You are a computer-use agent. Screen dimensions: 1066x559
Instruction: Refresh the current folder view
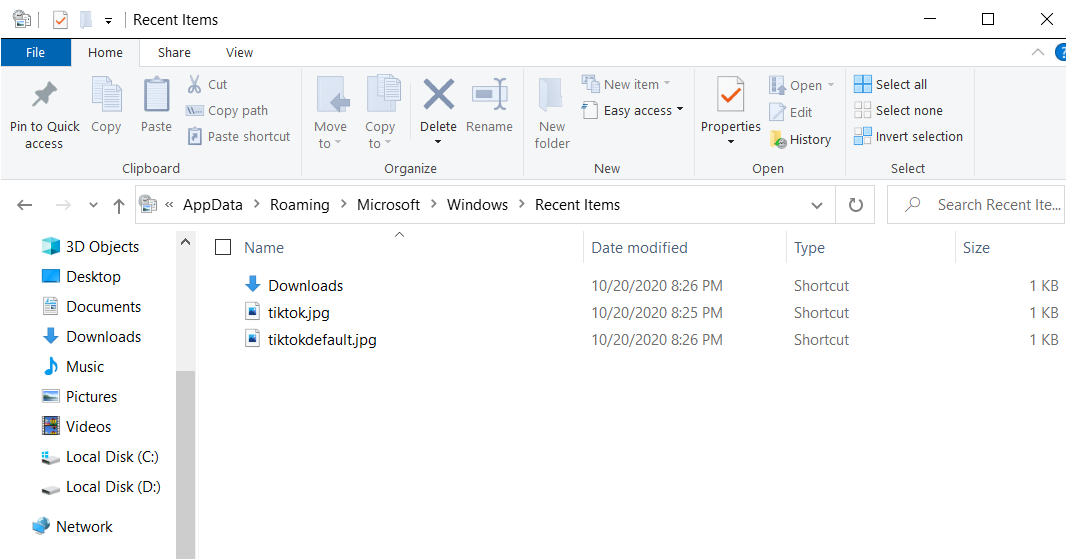coord(855,205)
